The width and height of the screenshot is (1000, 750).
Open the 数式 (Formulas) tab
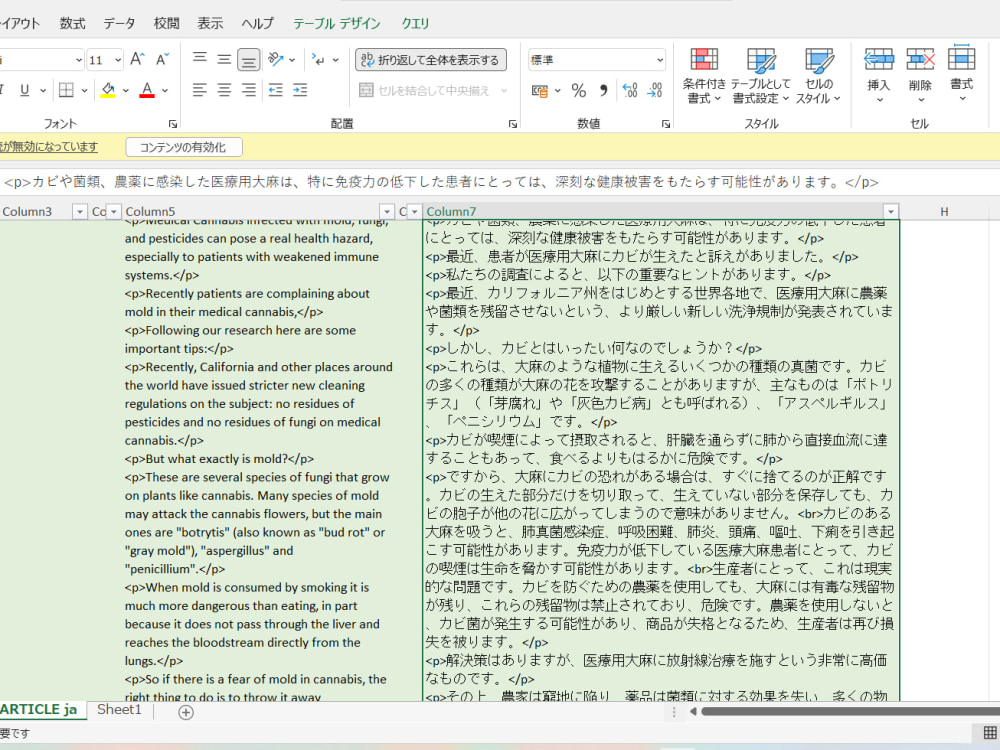click(72, 24)
